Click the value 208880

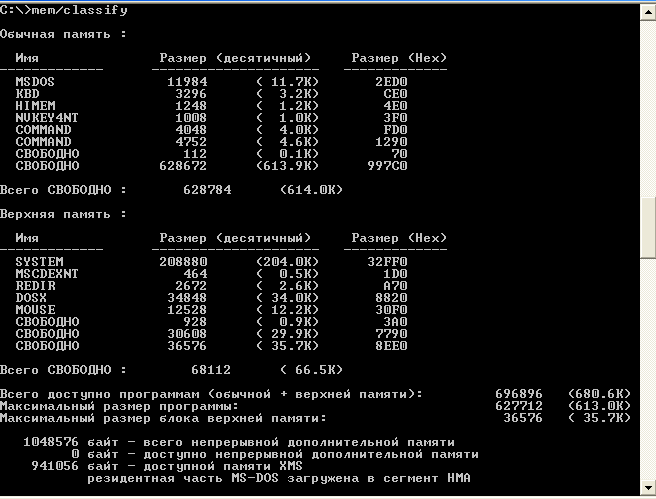pos(183,262)
